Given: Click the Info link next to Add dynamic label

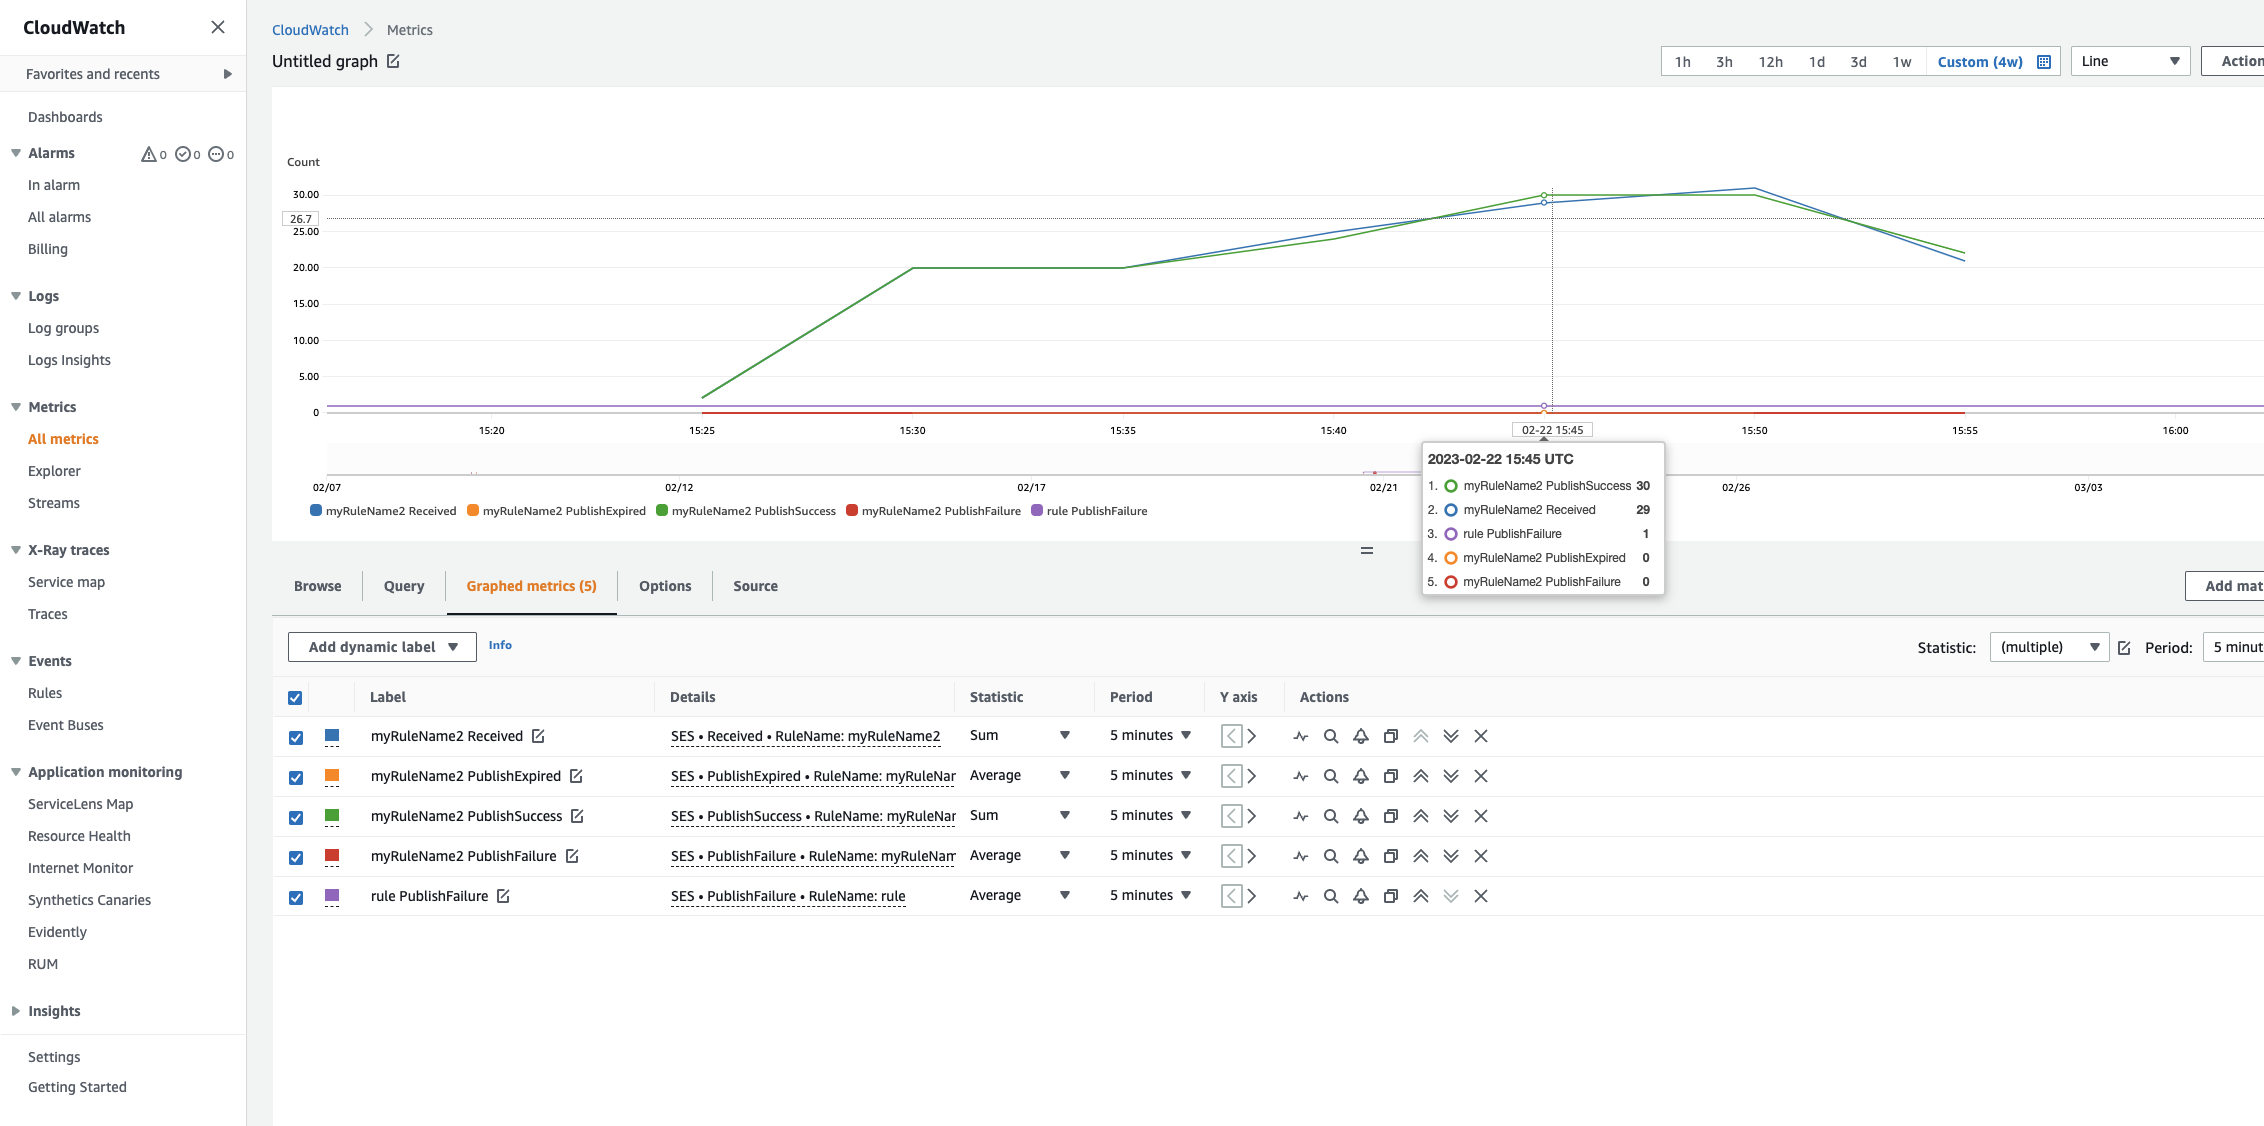Looking at the screenshot, I should 500,645.
